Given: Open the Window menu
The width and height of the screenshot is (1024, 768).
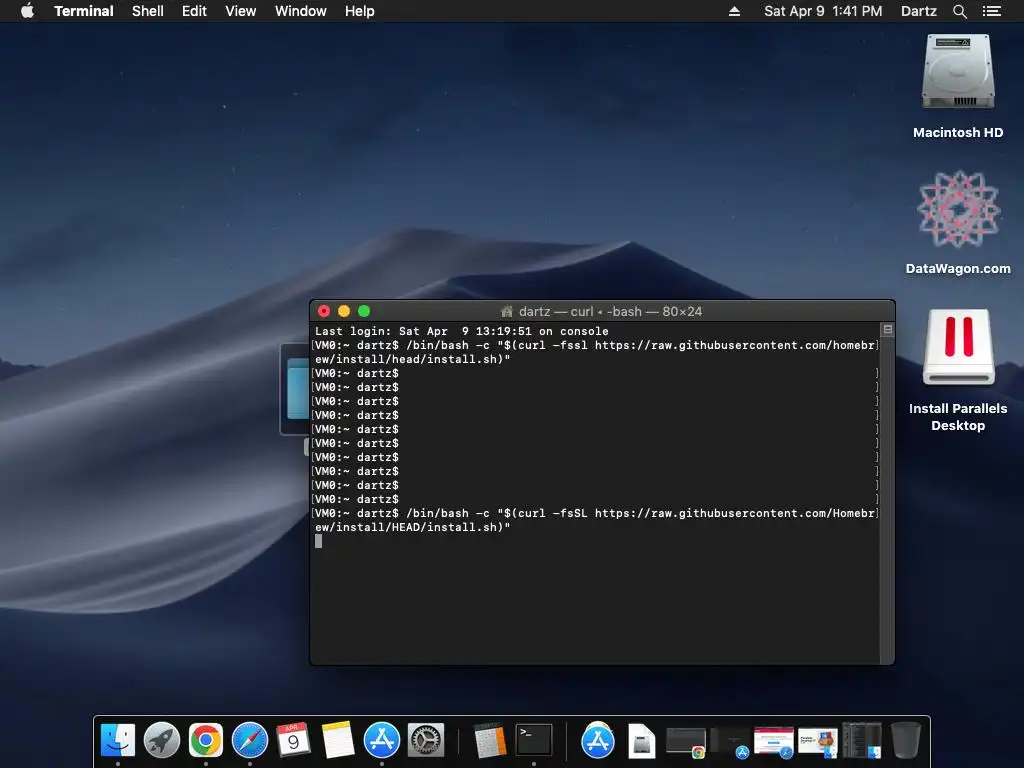Looking at the screenshot, I should [300, 11].
